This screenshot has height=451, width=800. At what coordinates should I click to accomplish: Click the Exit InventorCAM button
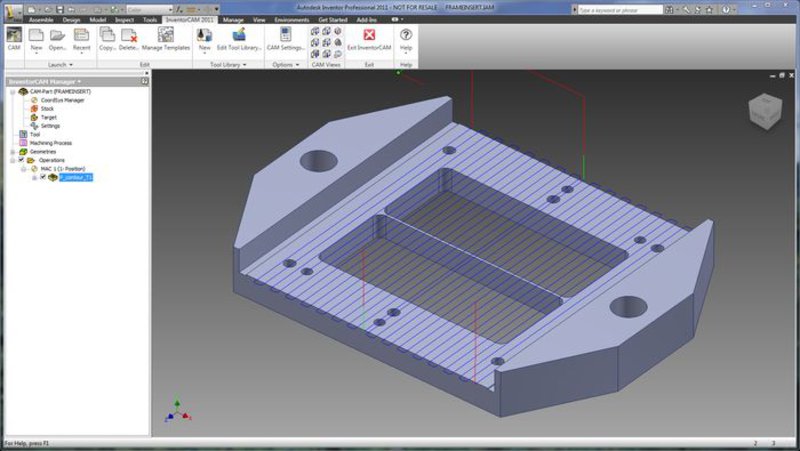pyautogui.click(x=369, y=36)
